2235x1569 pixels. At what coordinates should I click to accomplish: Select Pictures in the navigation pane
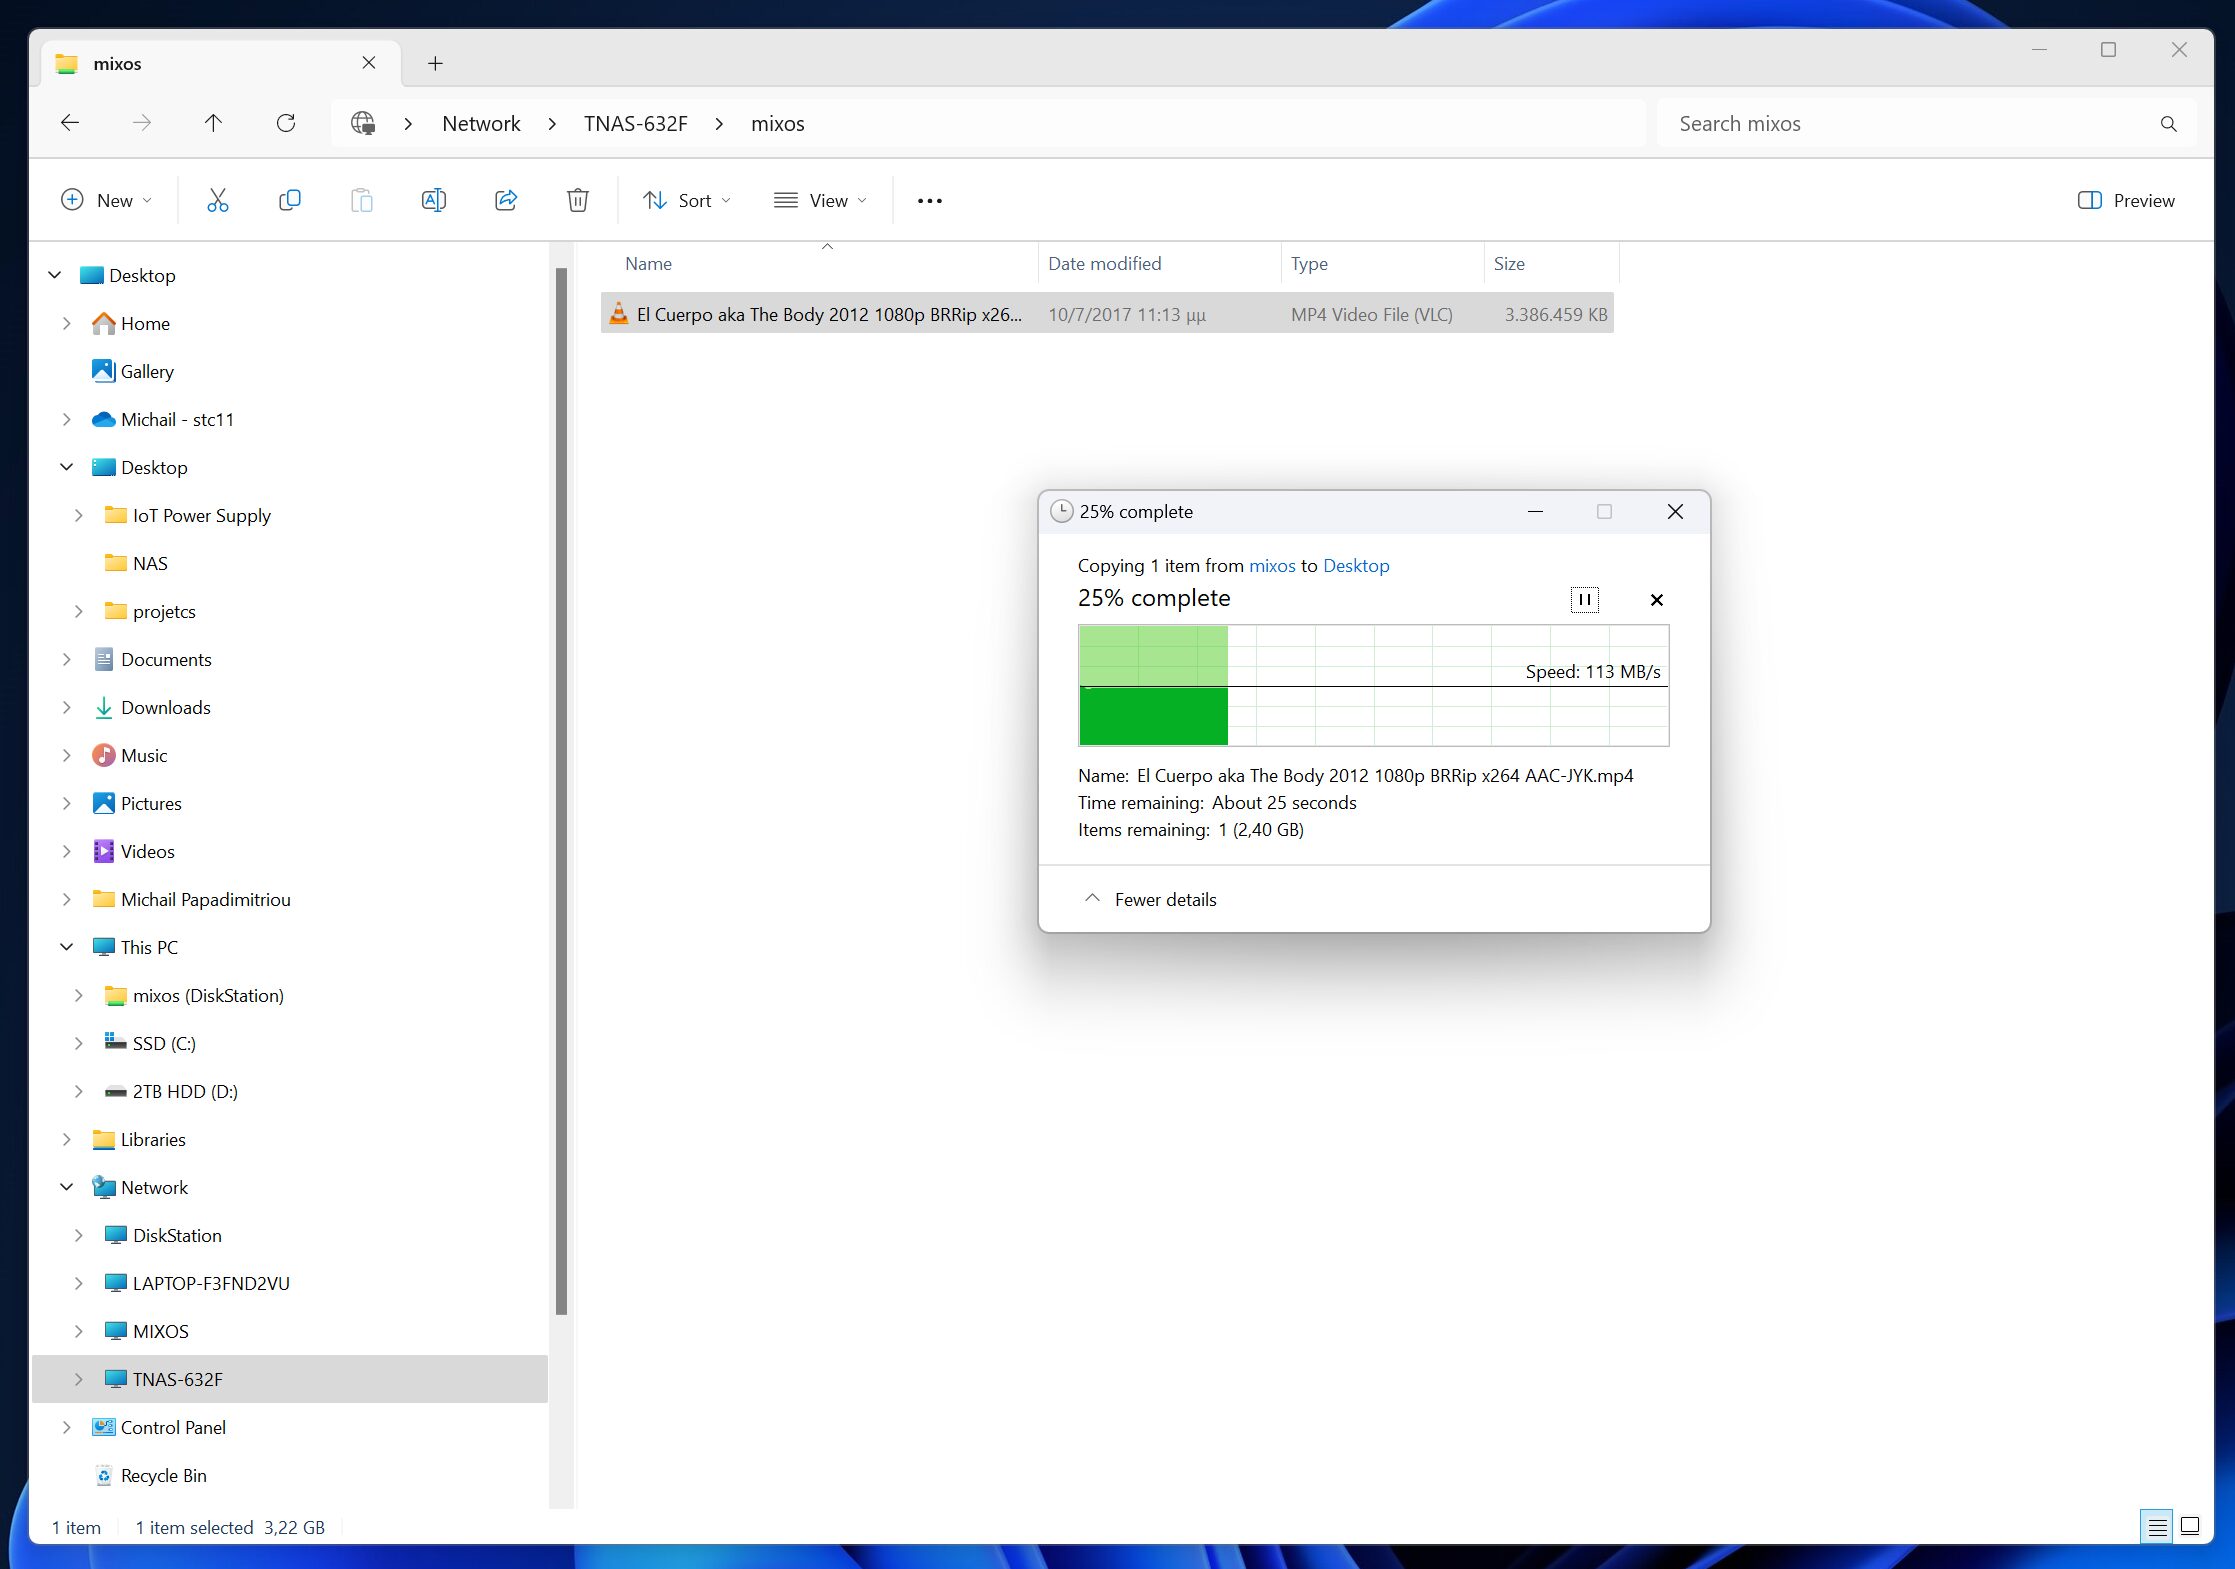[137, 803]
